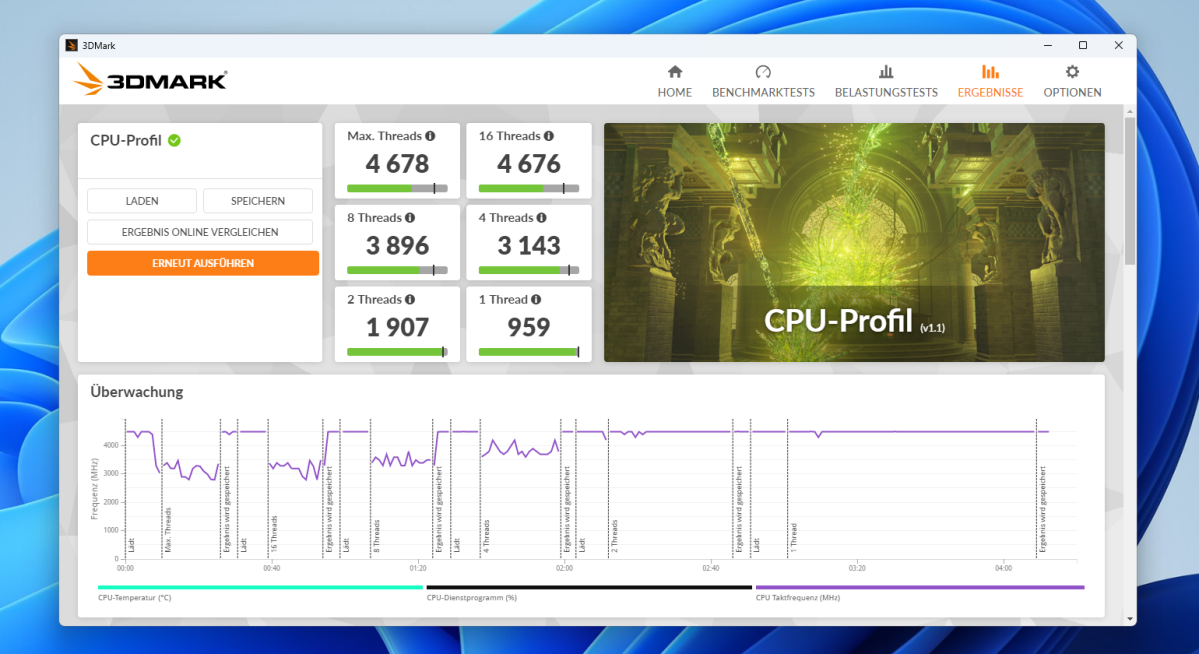Click the 04:00 time label on chart
This screenshot has height=654, width=1199.
pos(1003,568)
